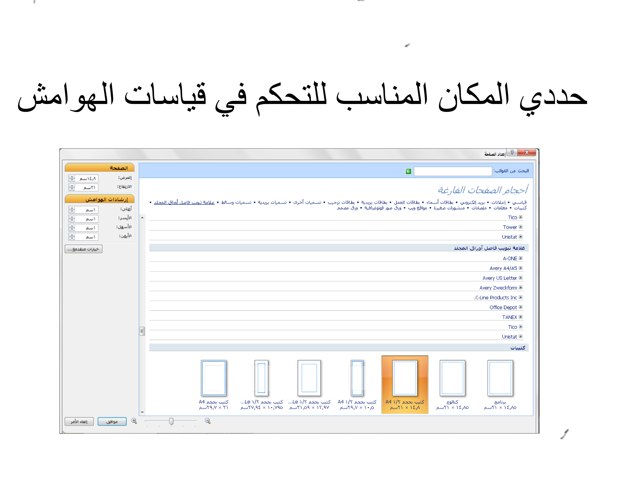Image resolution: width=640 pixels, height=480 pixels.
Task: Expand the Avery A4/A5 row
Action: (520, 268)
